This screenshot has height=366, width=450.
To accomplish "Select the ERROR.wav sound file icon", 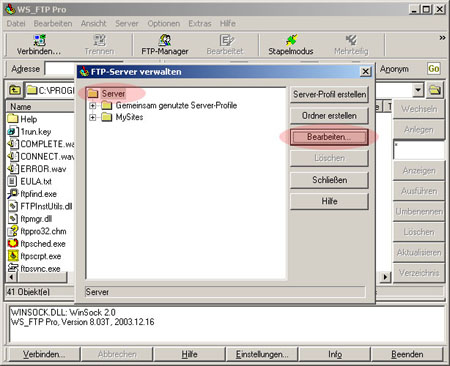I will (13, 169).
